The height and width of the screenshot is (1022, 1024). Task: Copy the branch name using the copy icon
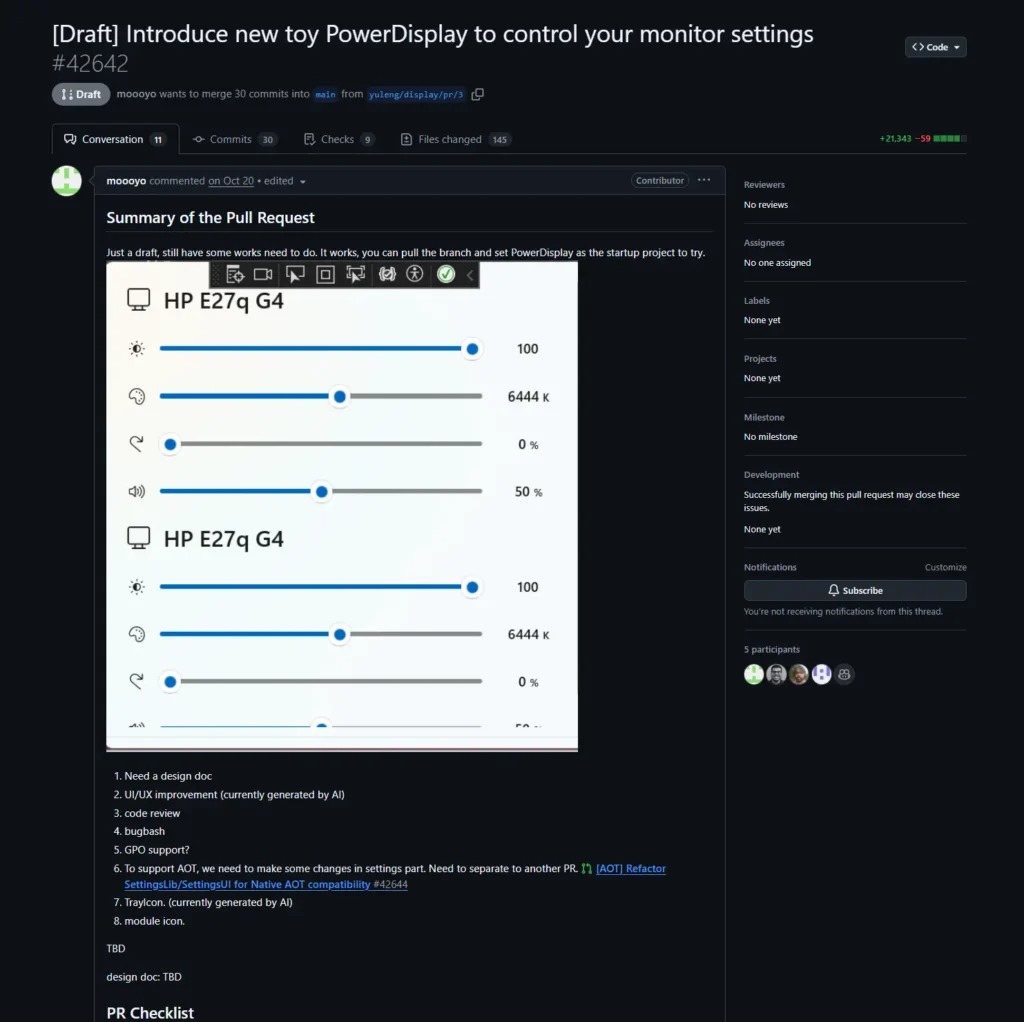477,94
